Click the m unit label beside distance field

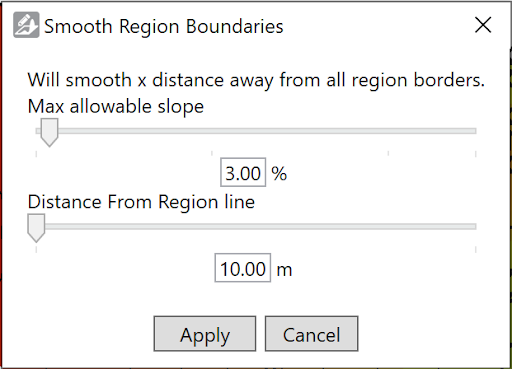coord(284,270)
